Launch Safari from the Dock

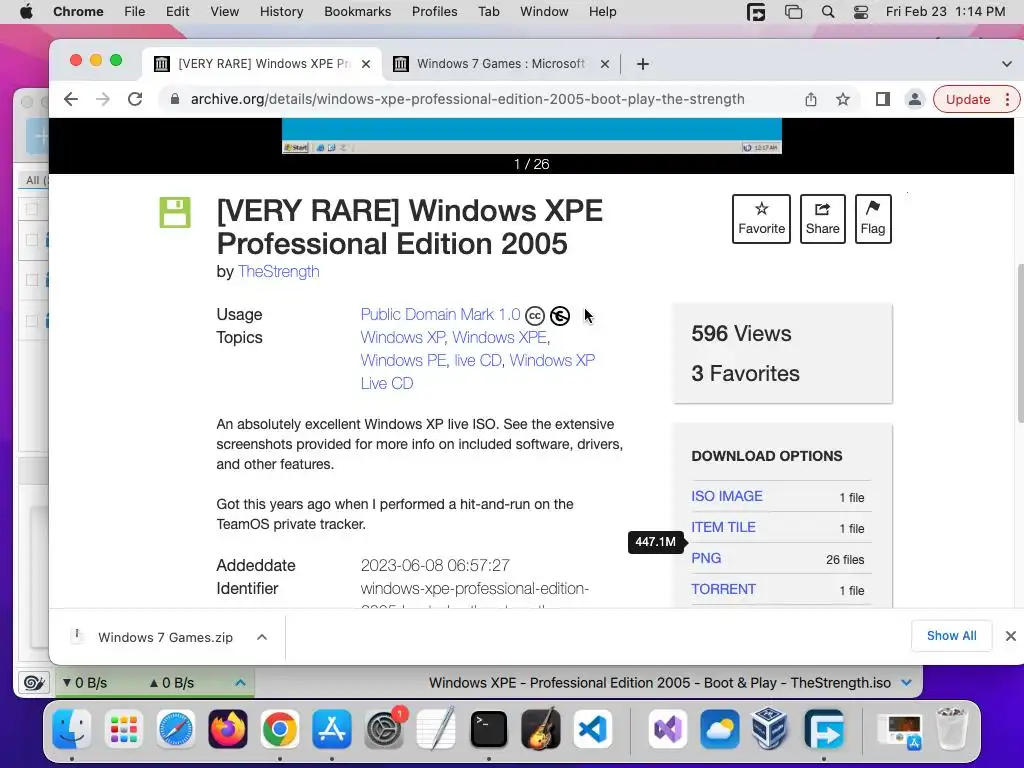[175, 729]
